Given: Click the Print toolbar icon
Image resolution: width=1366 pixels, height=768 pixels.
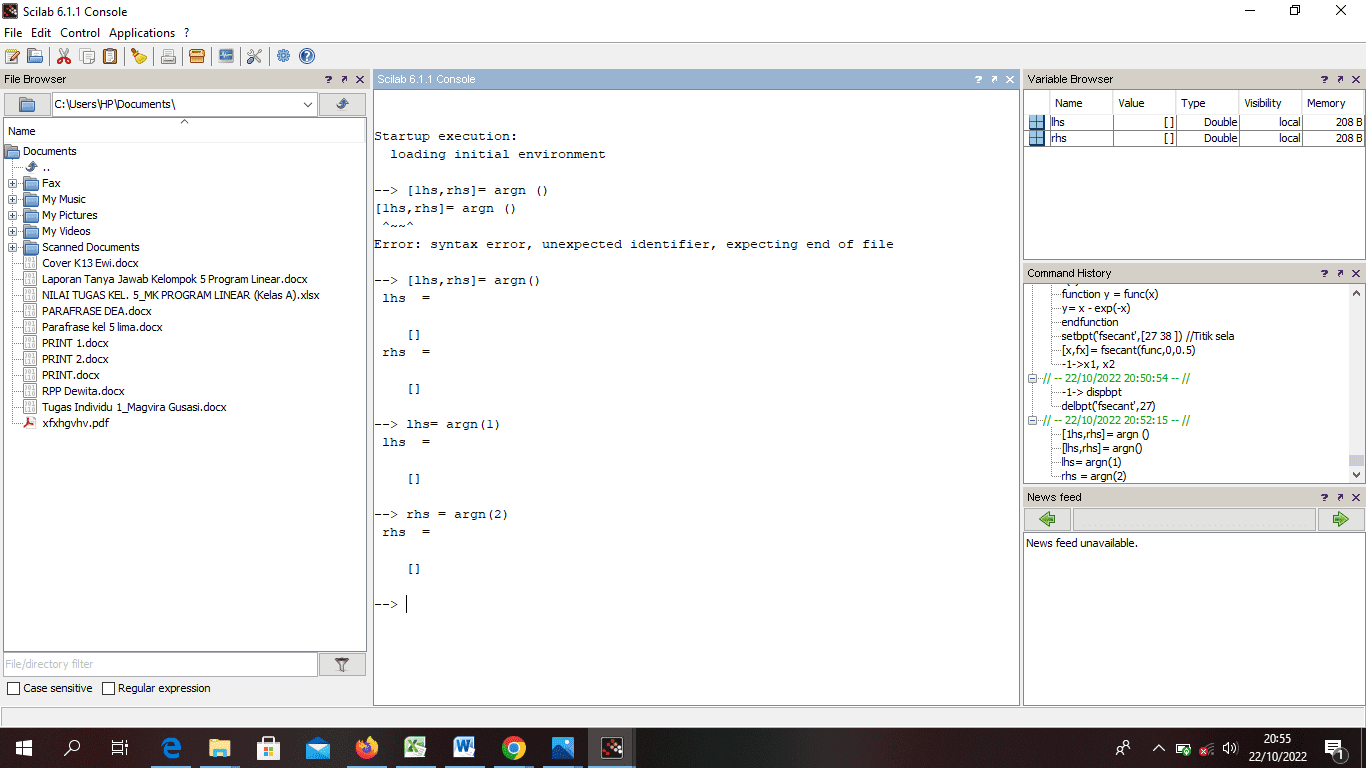Looking at the screenshot, I should 168,56.
